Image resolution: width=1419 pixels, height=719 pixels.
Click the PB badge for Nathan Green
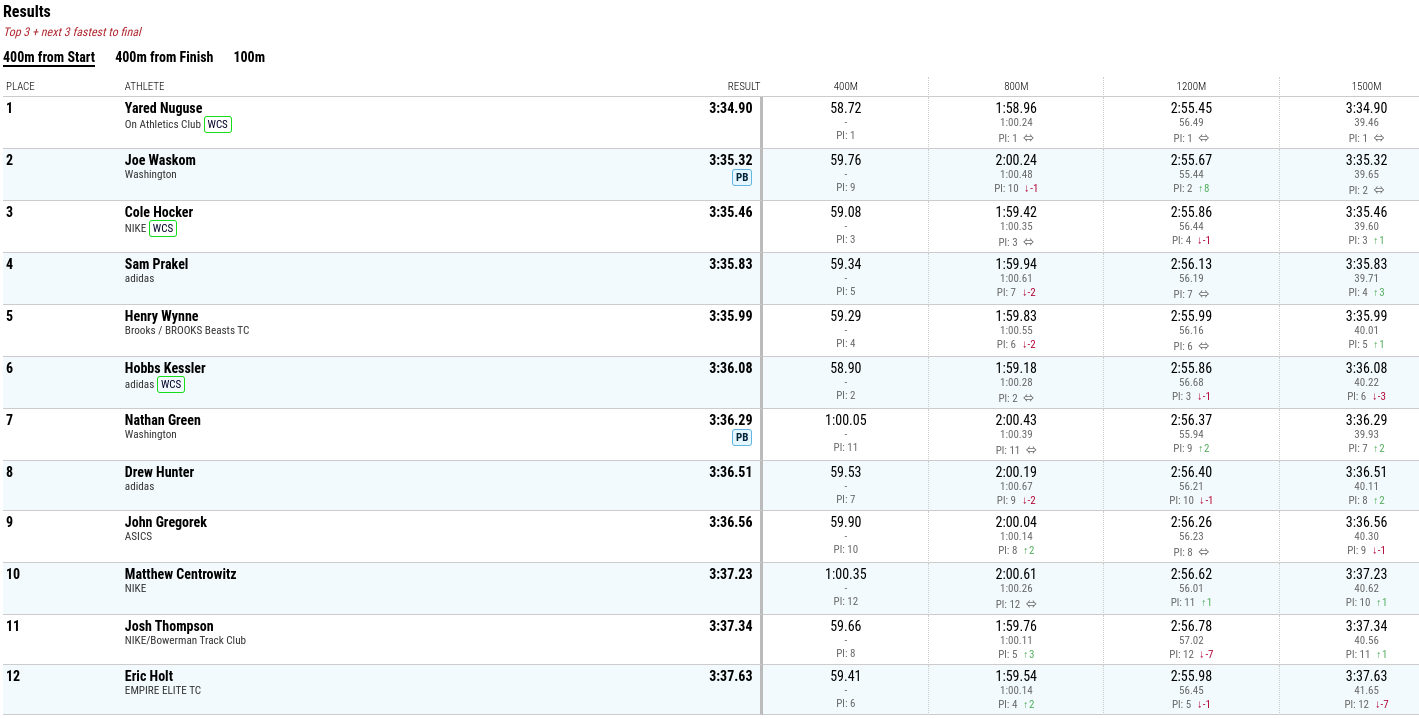coord(741,438)
